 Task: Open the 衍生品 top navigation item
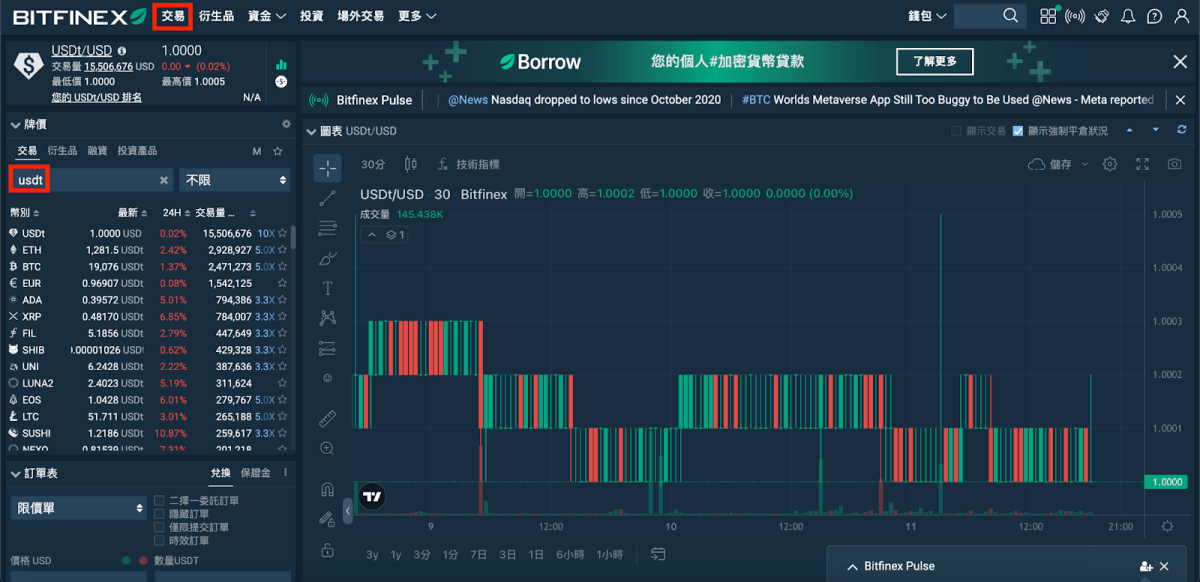point(216,16)
